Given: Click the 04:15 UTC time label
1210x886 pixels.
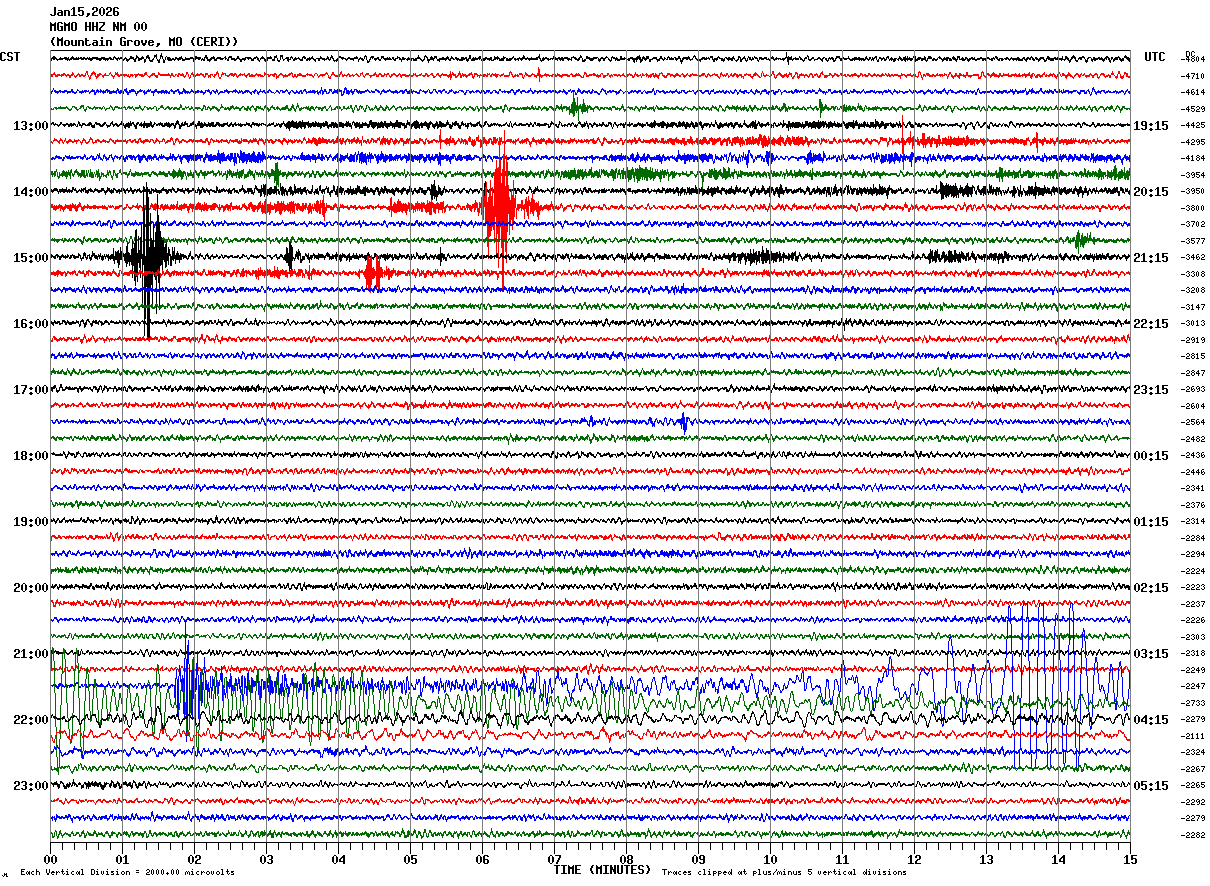Looking at the screenshot, I should point(1151,720).
